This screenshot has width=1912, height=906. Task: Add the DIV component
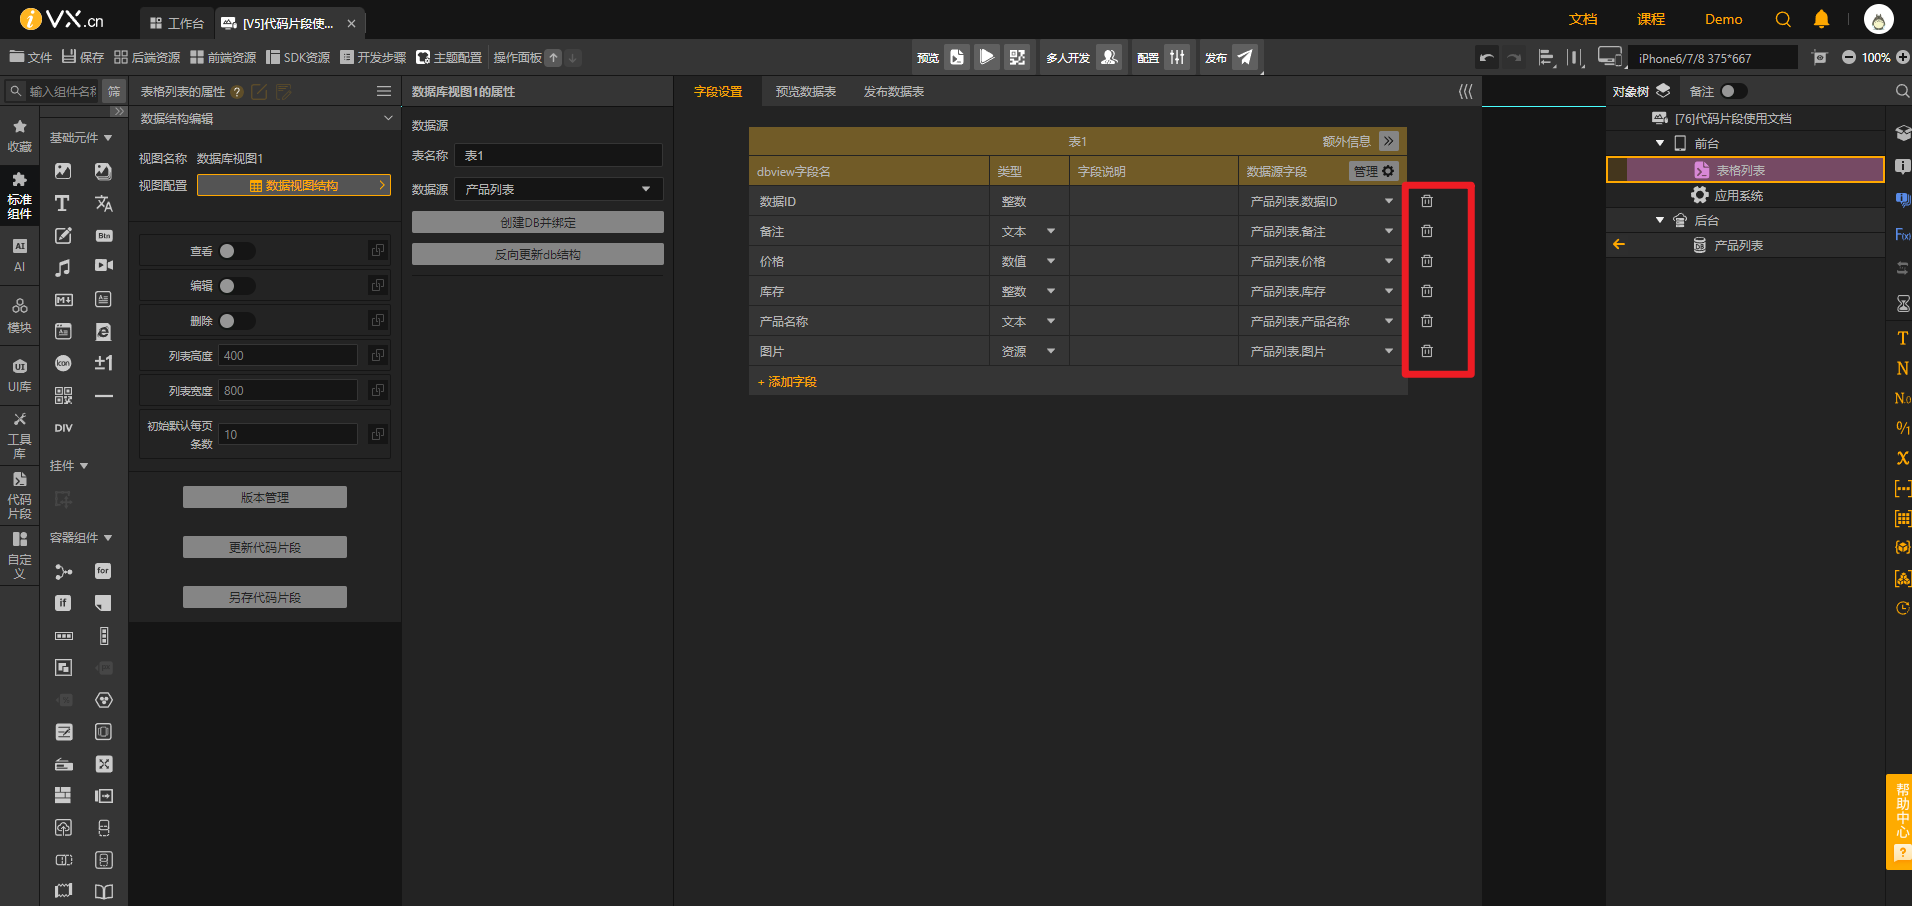tap(63, 428)
